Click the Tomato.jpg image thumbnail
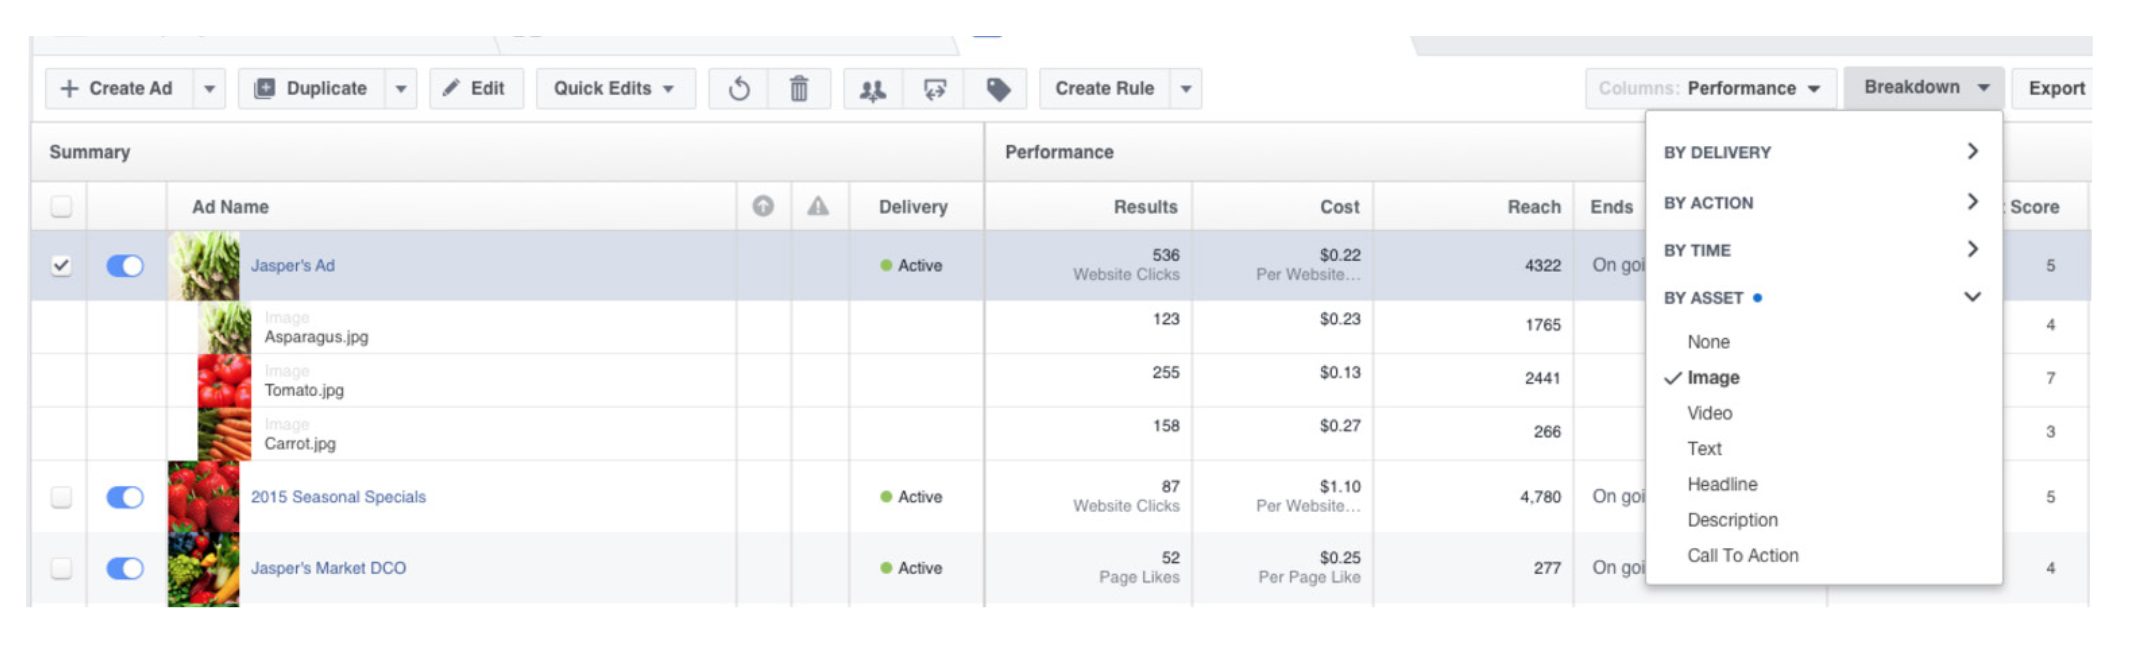This screenshot has height=652, width=2132. click(x=224, y=380)
